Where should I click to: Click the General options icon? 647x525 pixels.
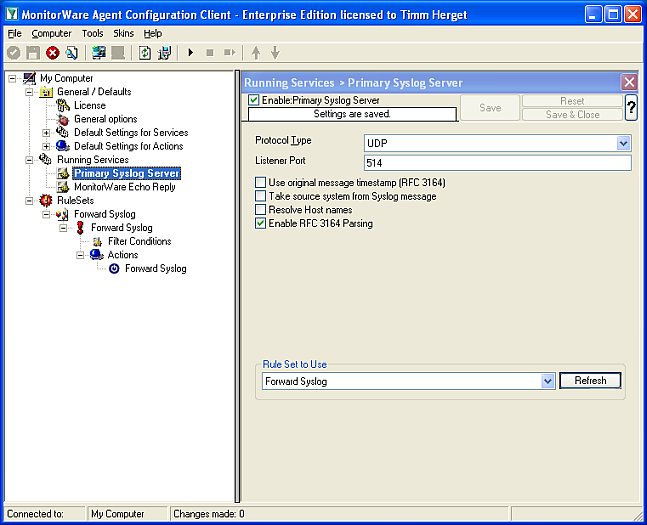(x=63, y=119)
